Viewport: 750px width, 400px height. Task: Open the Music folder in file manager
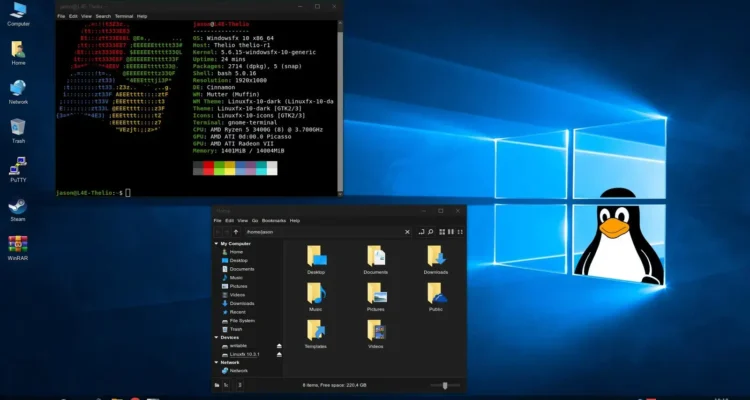click(x=316, y=295)
